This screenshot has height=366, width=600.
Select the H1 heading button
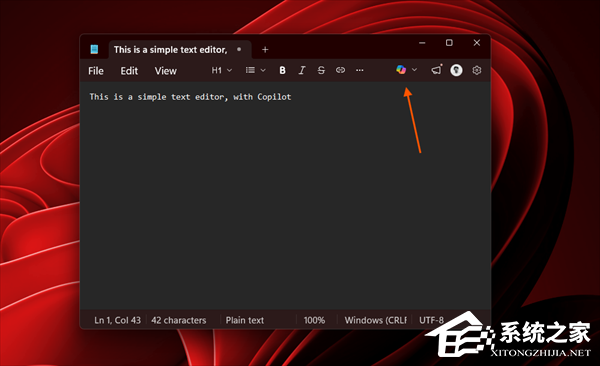pyautogui.click(x=217, y=70)
